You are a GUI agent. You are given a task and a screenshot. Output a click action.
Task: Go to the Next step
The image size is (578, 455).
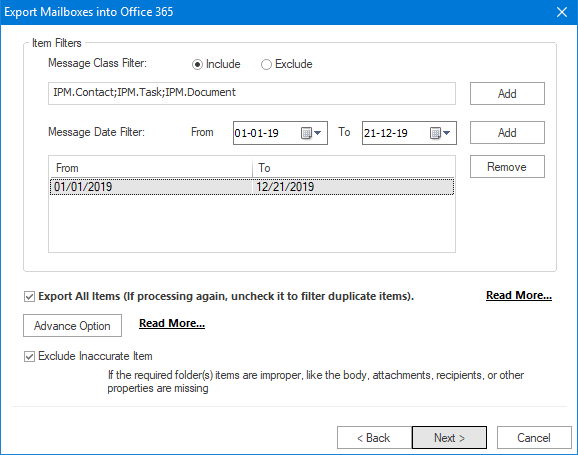pos(449,438)
